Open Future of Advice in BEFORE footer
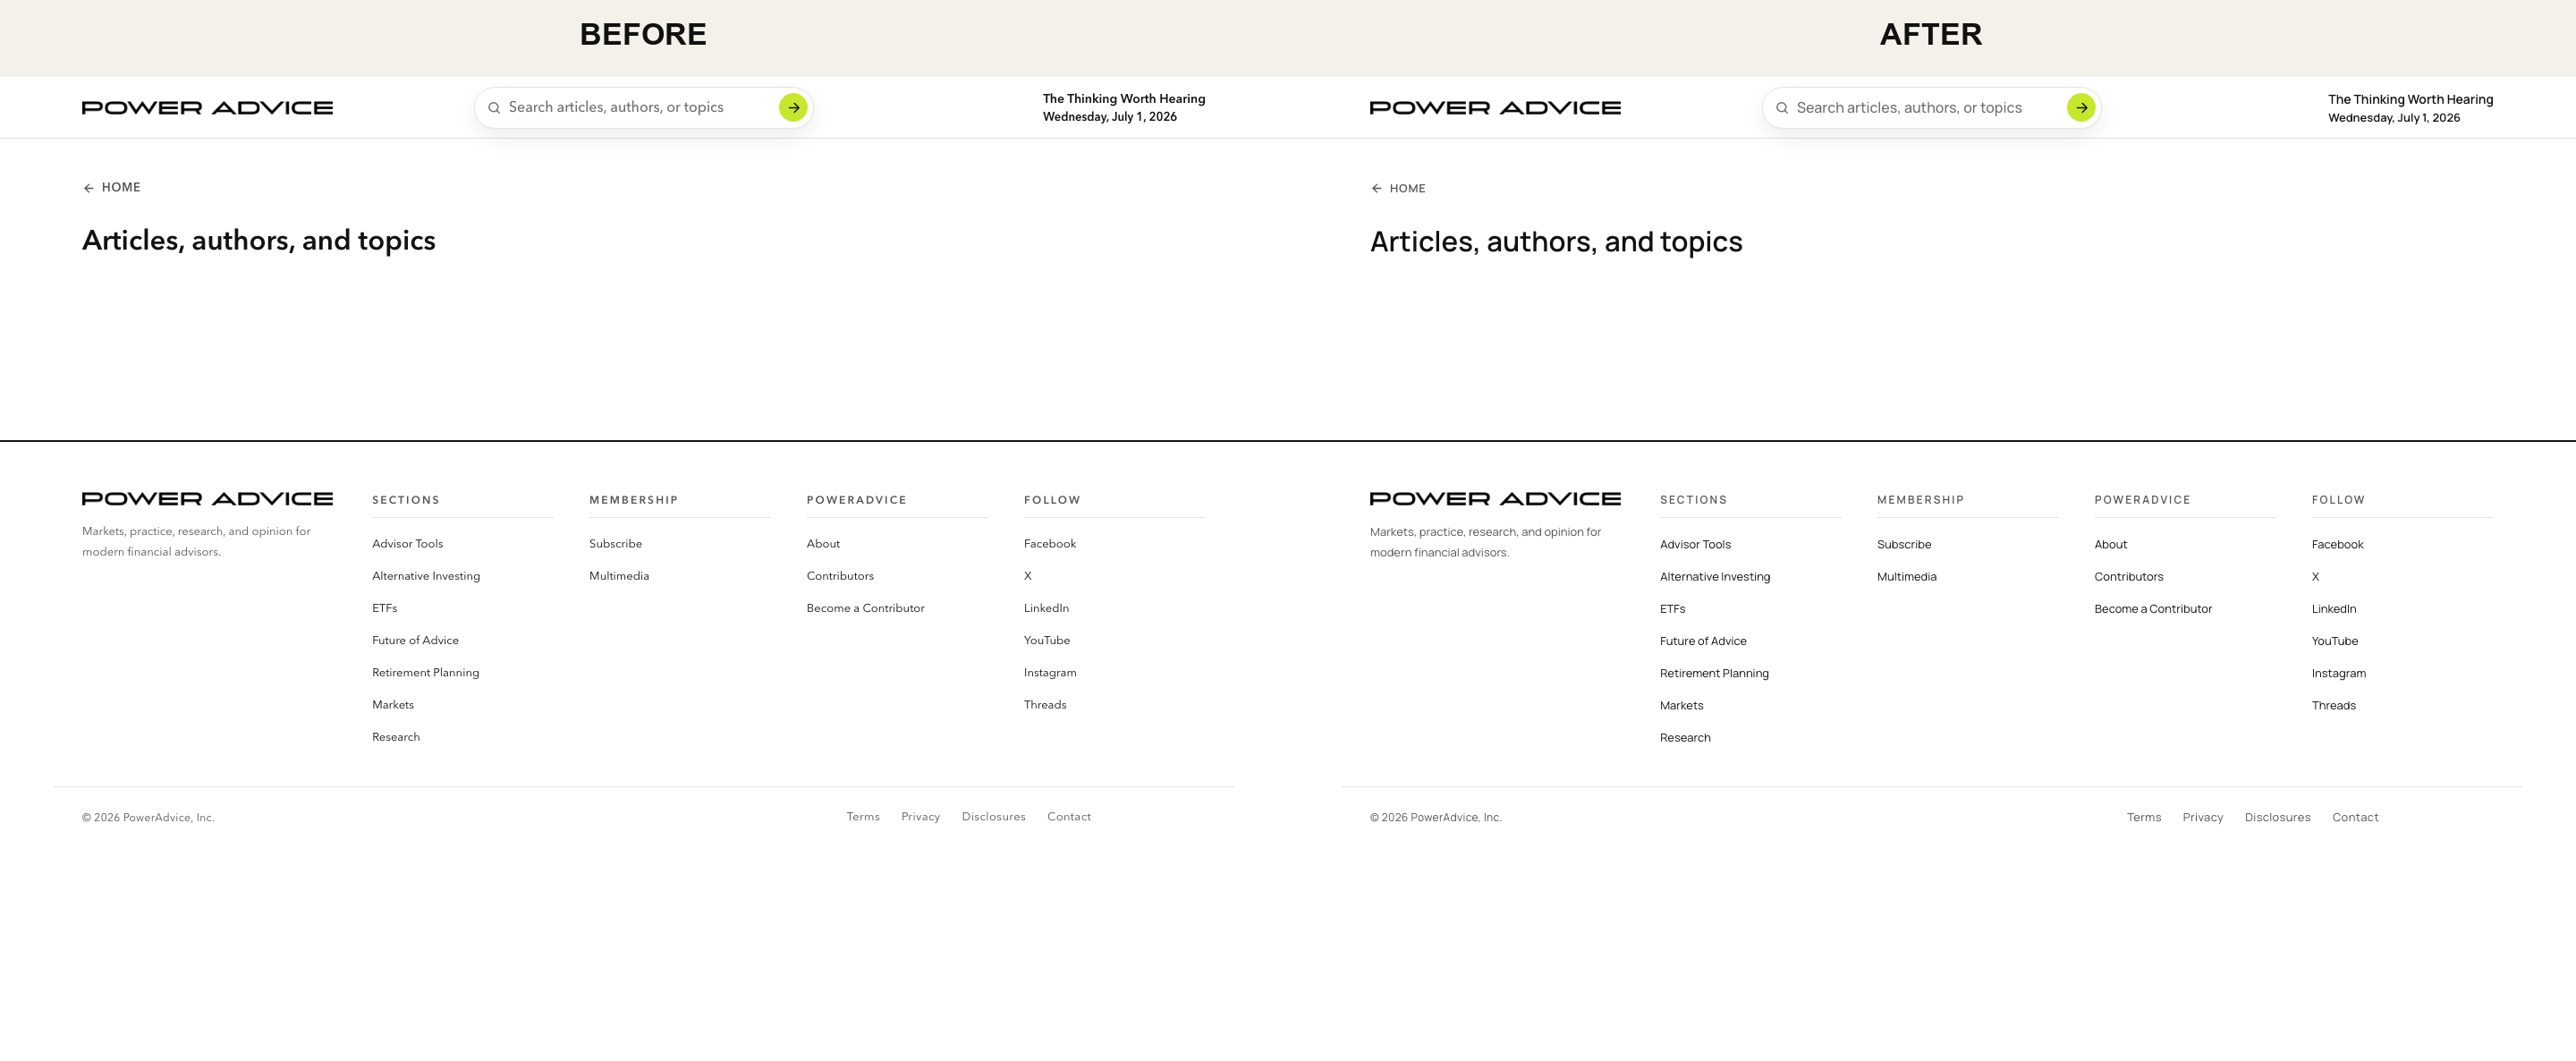This screenshot has width=2576, height=1061. [x=415, y=640]
